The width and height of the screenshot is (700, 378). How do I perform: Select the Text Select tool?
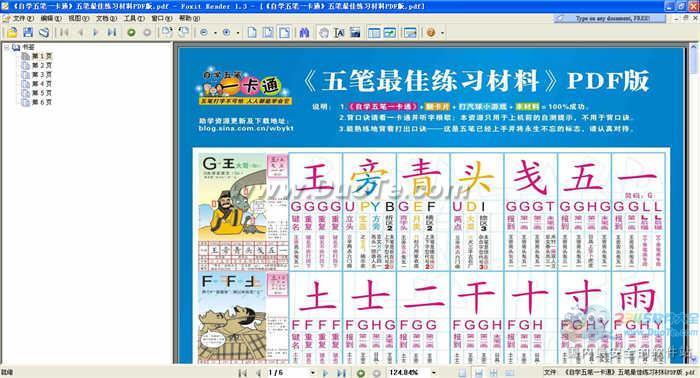(339, 32)
